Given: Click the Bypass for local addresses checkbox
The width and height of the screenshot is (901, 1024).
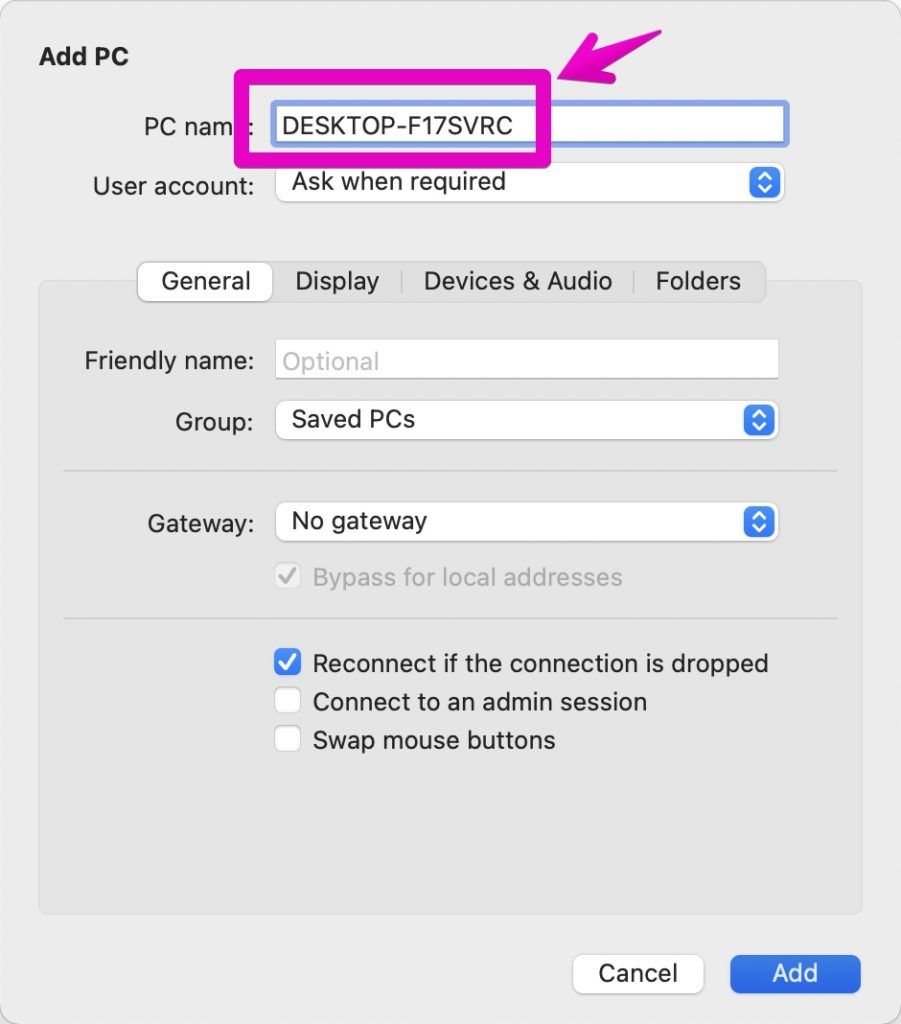Looking at the screenshot, I should 287,576.
